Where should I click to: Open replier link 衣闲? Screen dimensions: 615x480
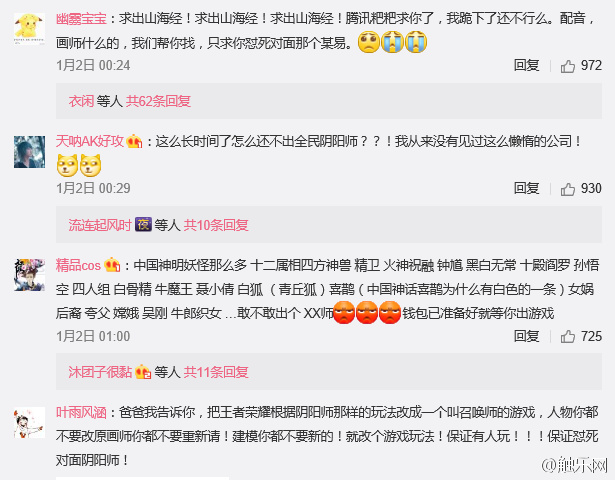point(82,101)
